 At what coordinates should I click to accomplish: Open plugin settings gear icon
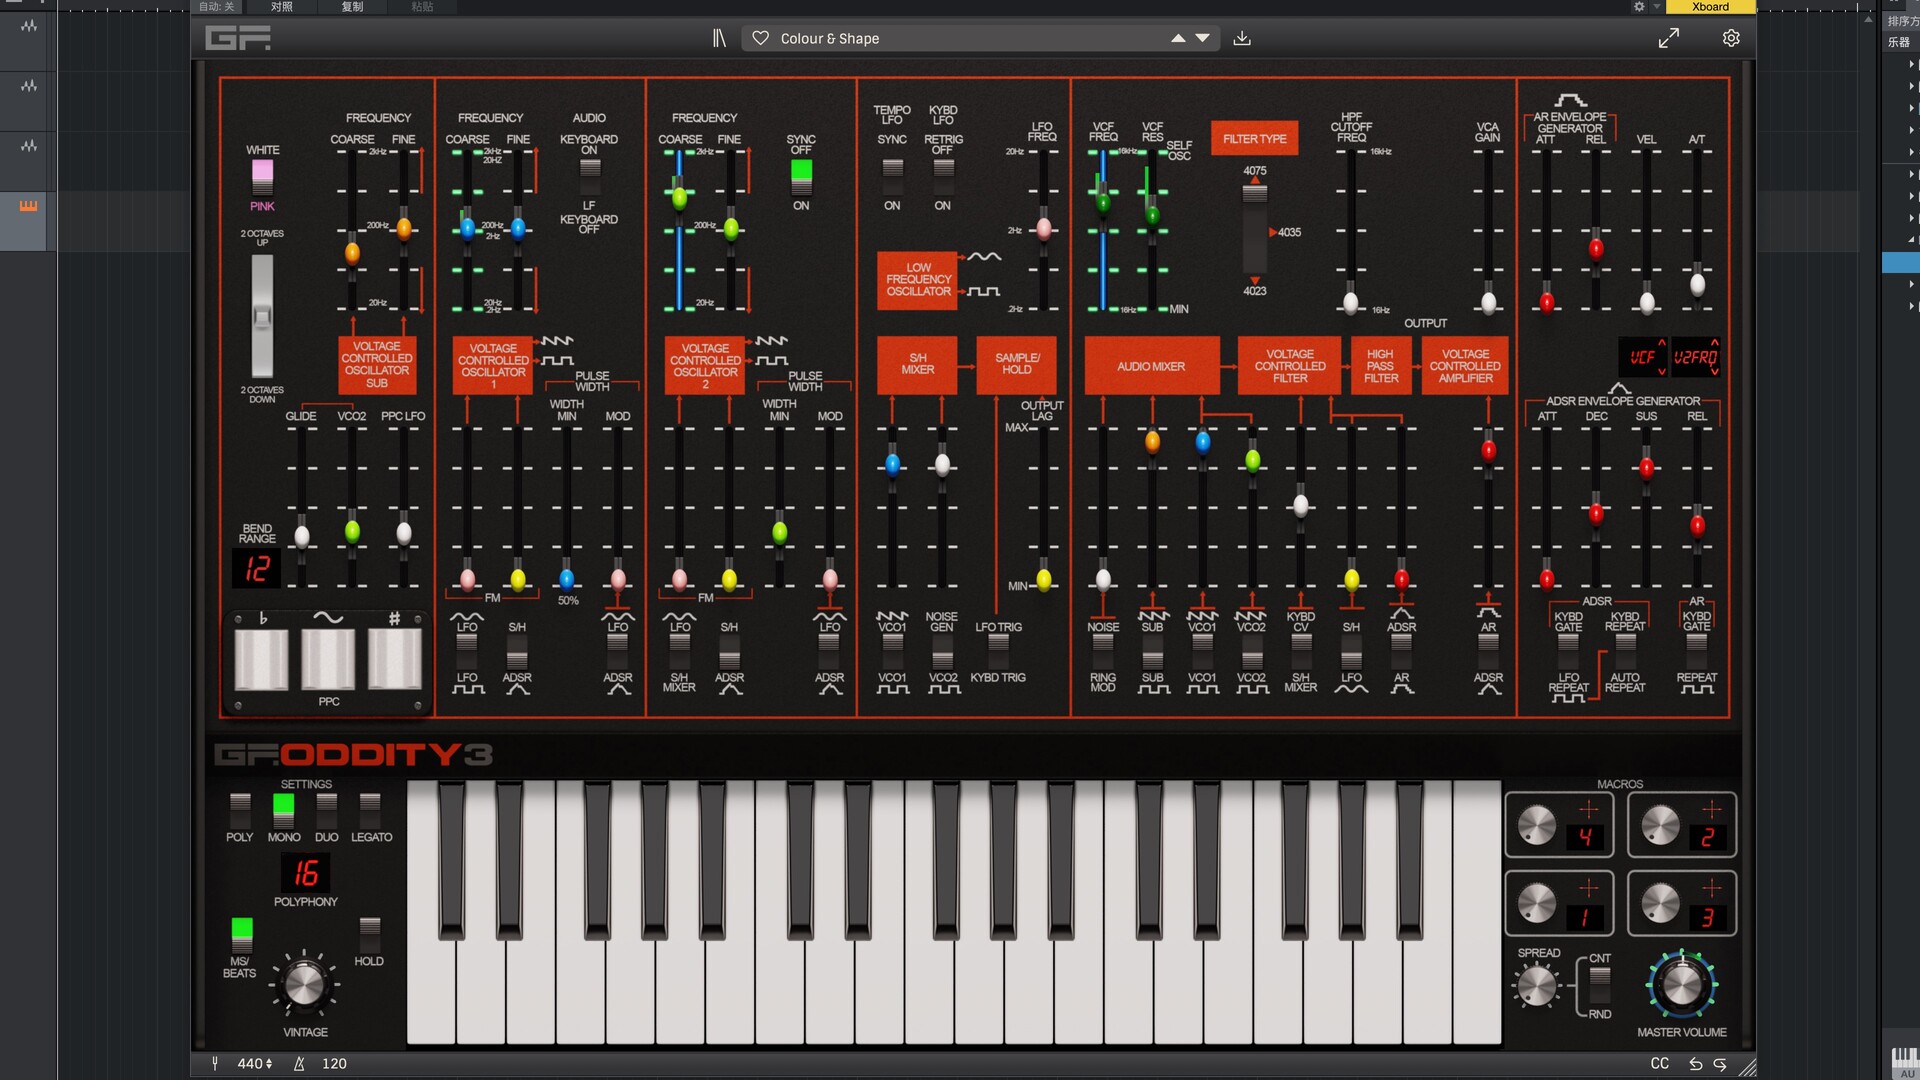click(x=1731, y=38)
